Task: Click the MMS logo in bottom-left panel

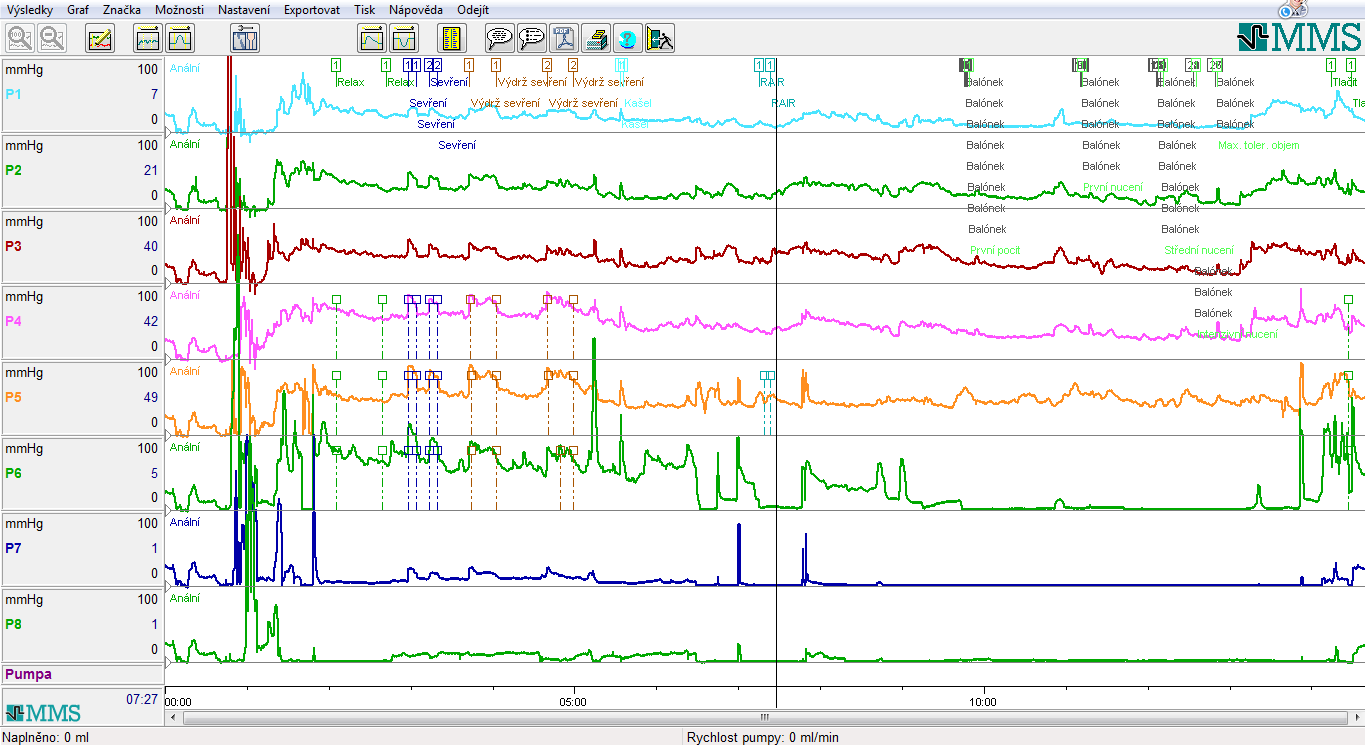Action: tap(42, 713)
